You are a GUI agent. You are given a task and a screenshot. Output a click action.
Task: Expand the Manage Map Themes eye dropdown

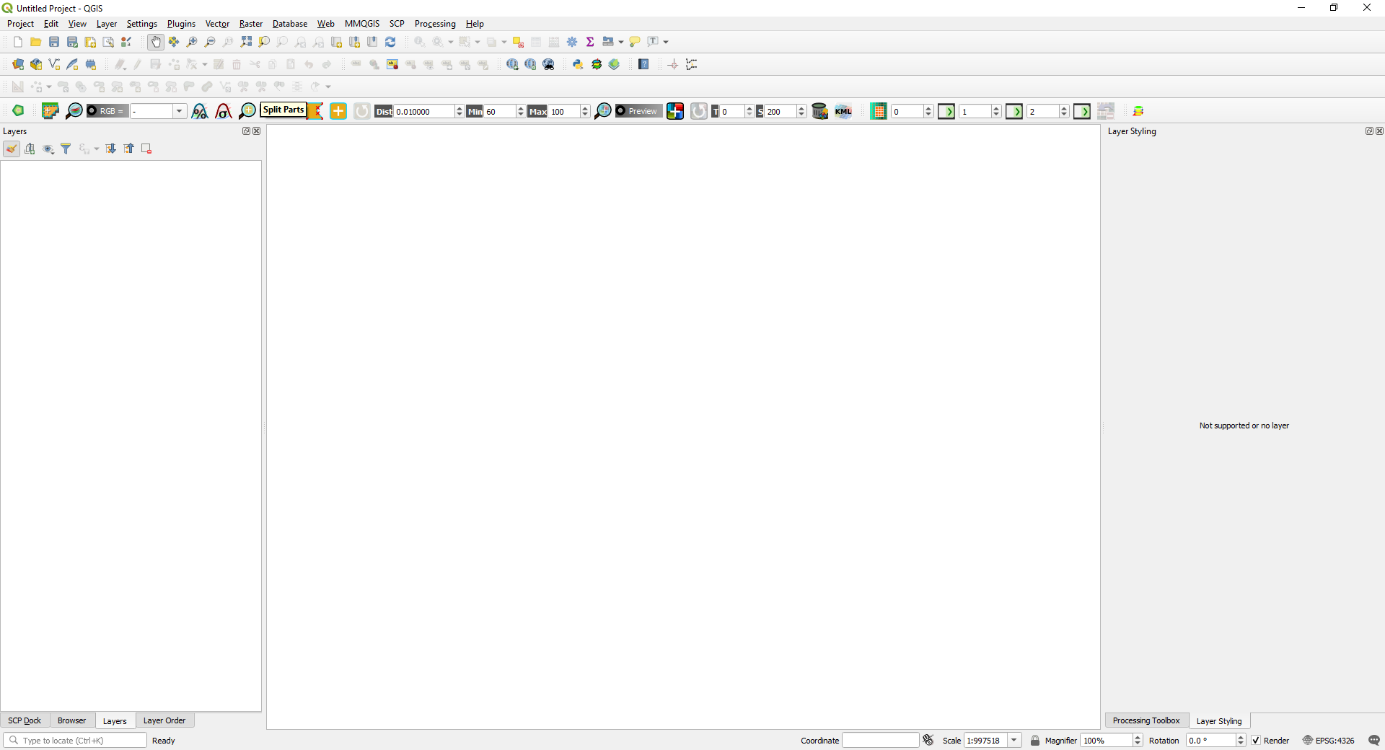48,149
